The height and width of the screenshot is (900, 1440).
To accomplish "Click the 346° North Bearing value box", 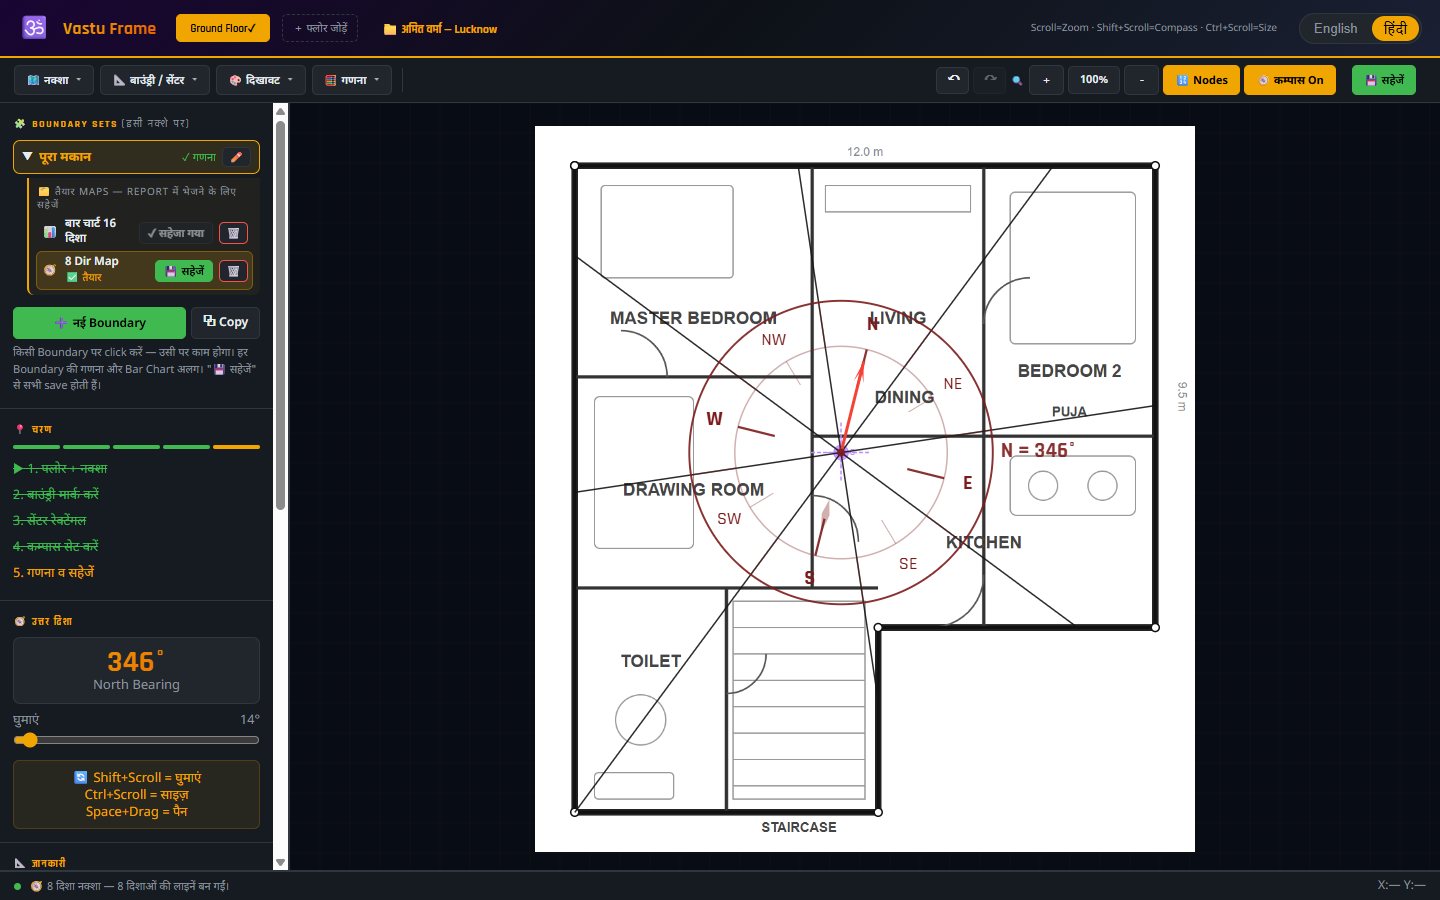I will point(136,670).
